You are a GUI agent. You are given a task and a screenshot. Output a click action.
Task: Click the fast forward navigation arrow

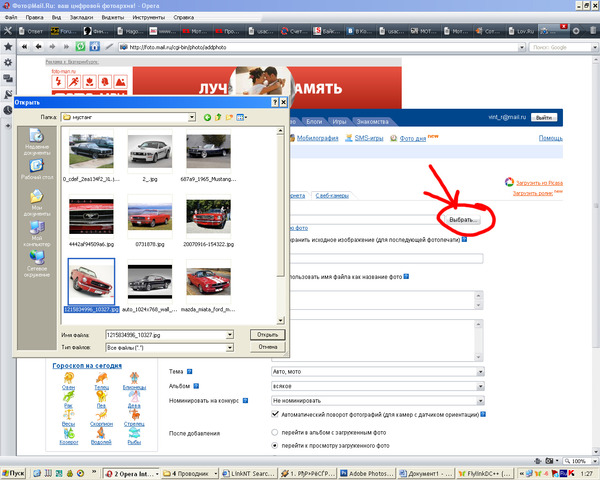coord(66,47)
